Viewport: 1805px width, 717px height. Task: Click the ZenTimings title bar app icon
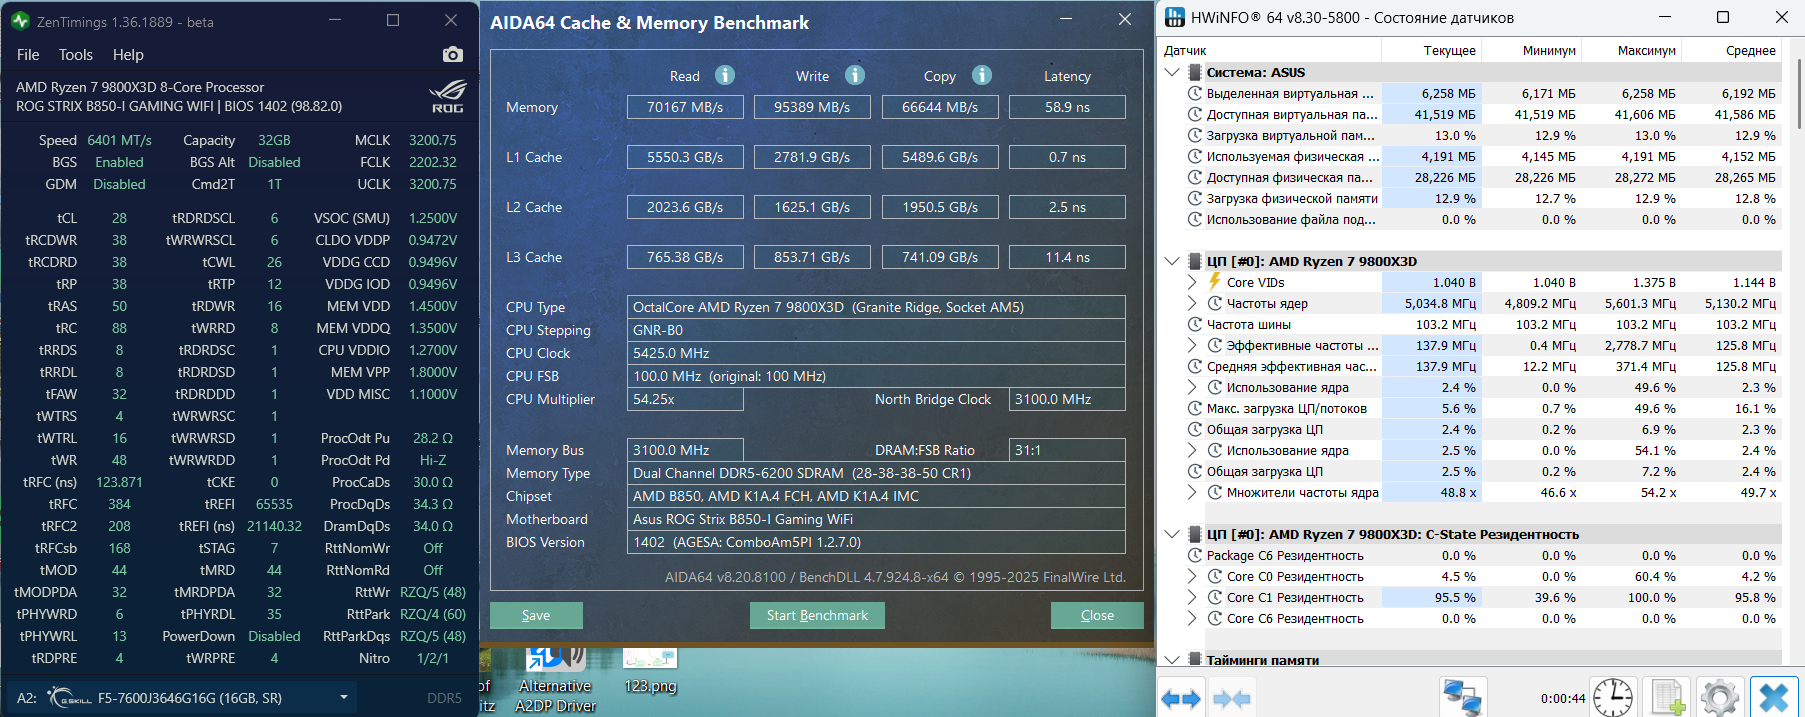[20, 20]
